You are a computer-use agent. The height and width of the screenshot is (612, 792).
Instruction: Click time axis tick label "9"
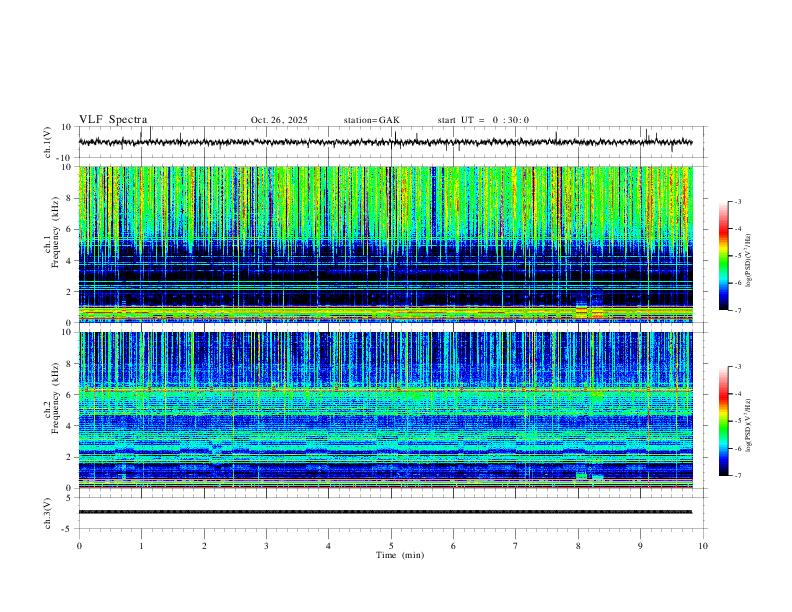pos(640,546)
